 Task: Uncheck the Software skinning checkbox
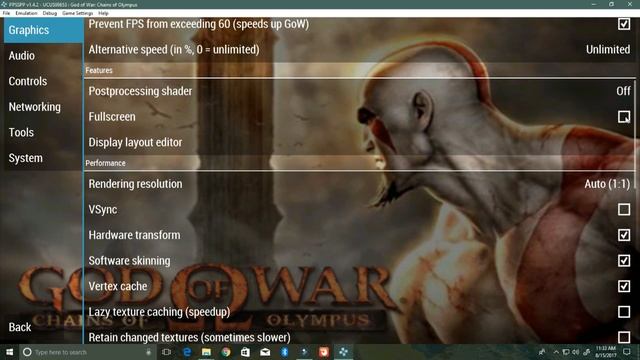point(624,260)
